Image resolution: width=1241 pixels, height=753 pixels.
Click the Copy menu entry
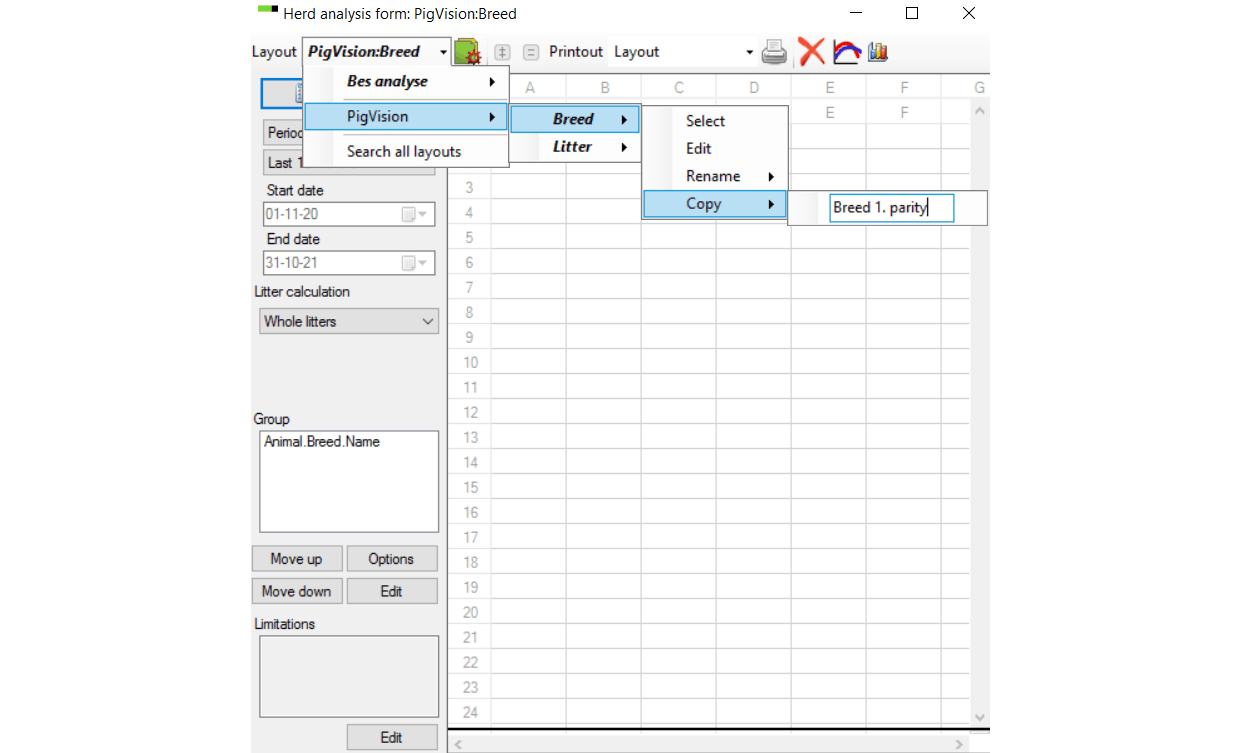tap(715, 204)
